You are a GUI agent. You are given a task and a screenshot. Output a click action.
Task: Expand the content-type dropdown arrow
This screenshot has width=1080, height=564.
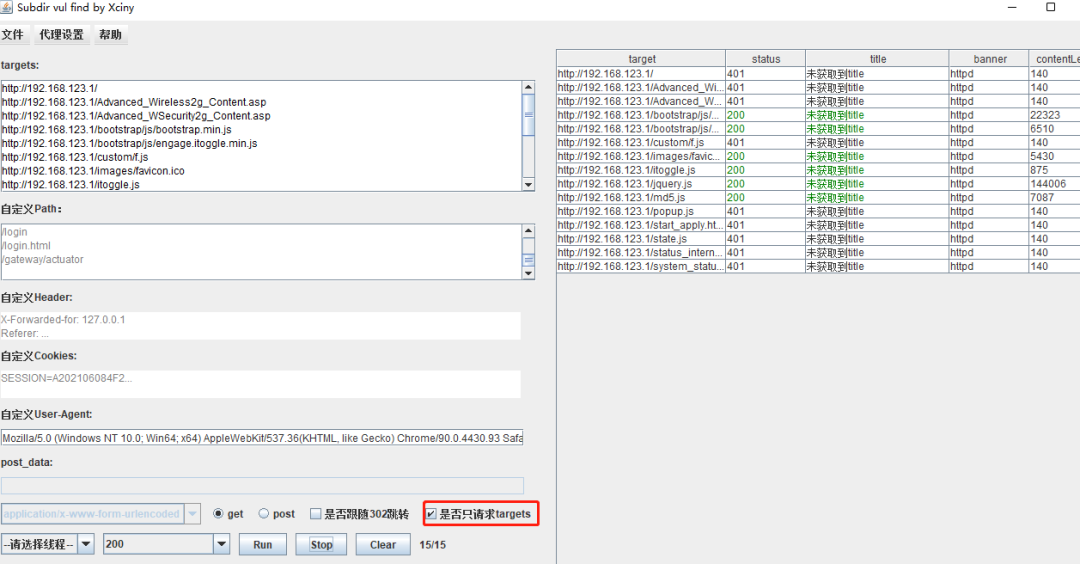(x=193, y=514)
